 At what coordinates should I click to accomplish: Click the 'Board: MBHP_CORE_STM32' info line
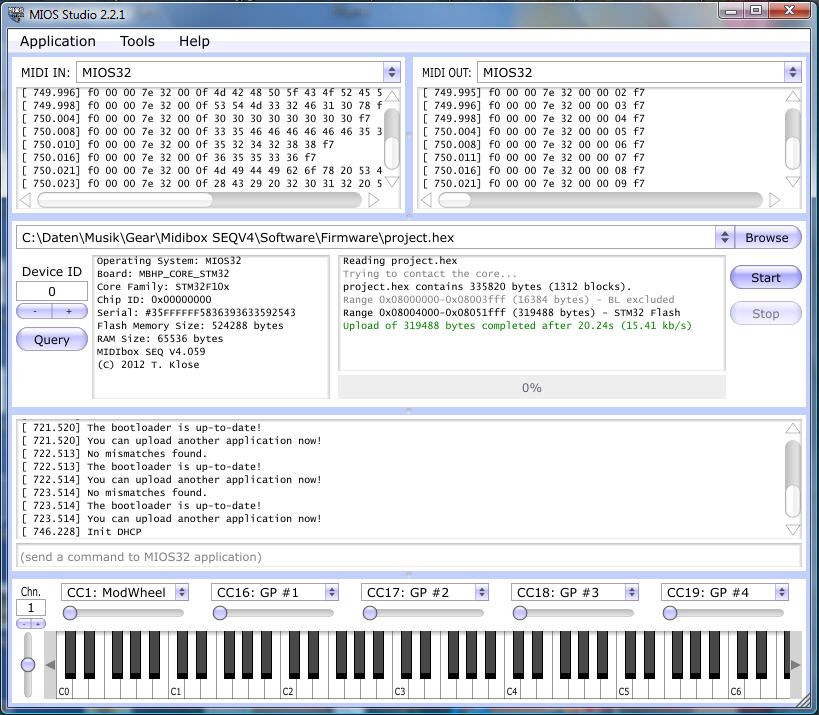coord(163,274)
